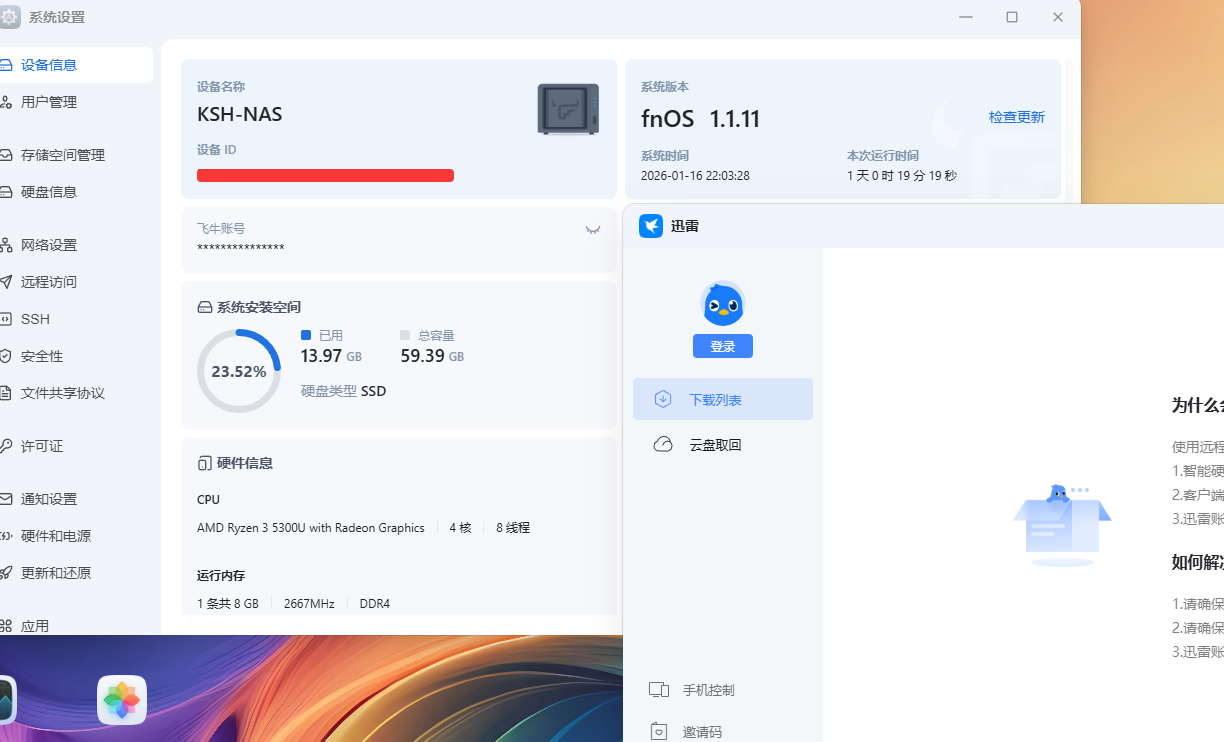Minimize the 系统设置 window
The image size is (1224, 742).
coord(966,17)
